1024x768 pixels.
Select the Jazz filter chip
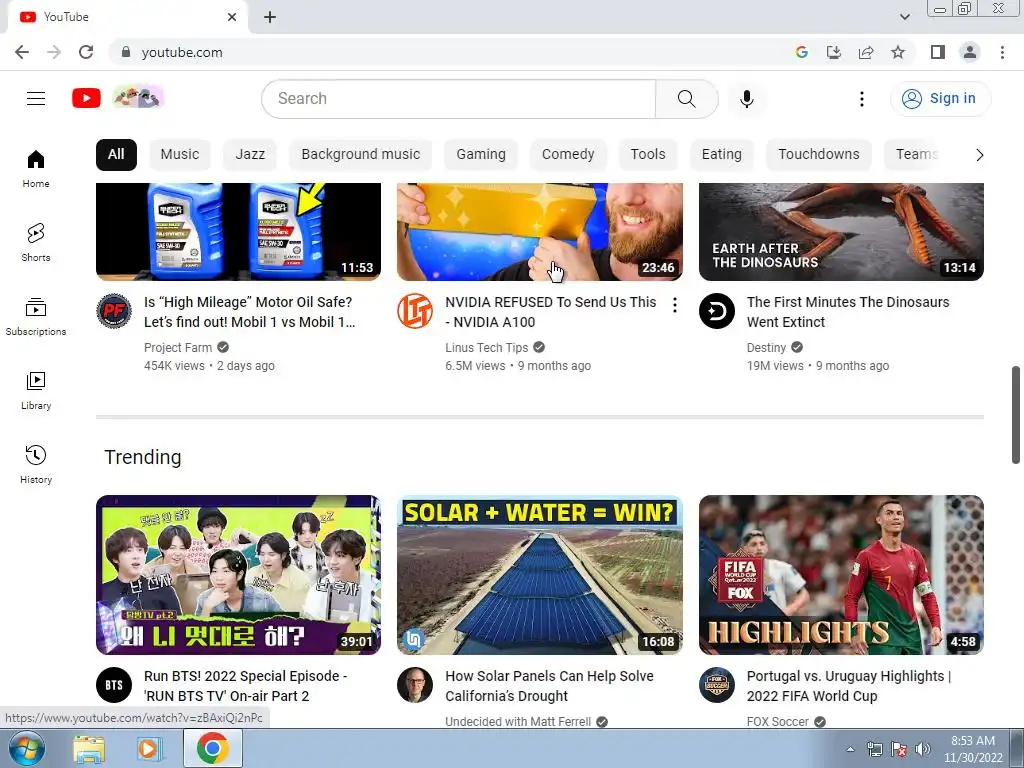[250, 155]
